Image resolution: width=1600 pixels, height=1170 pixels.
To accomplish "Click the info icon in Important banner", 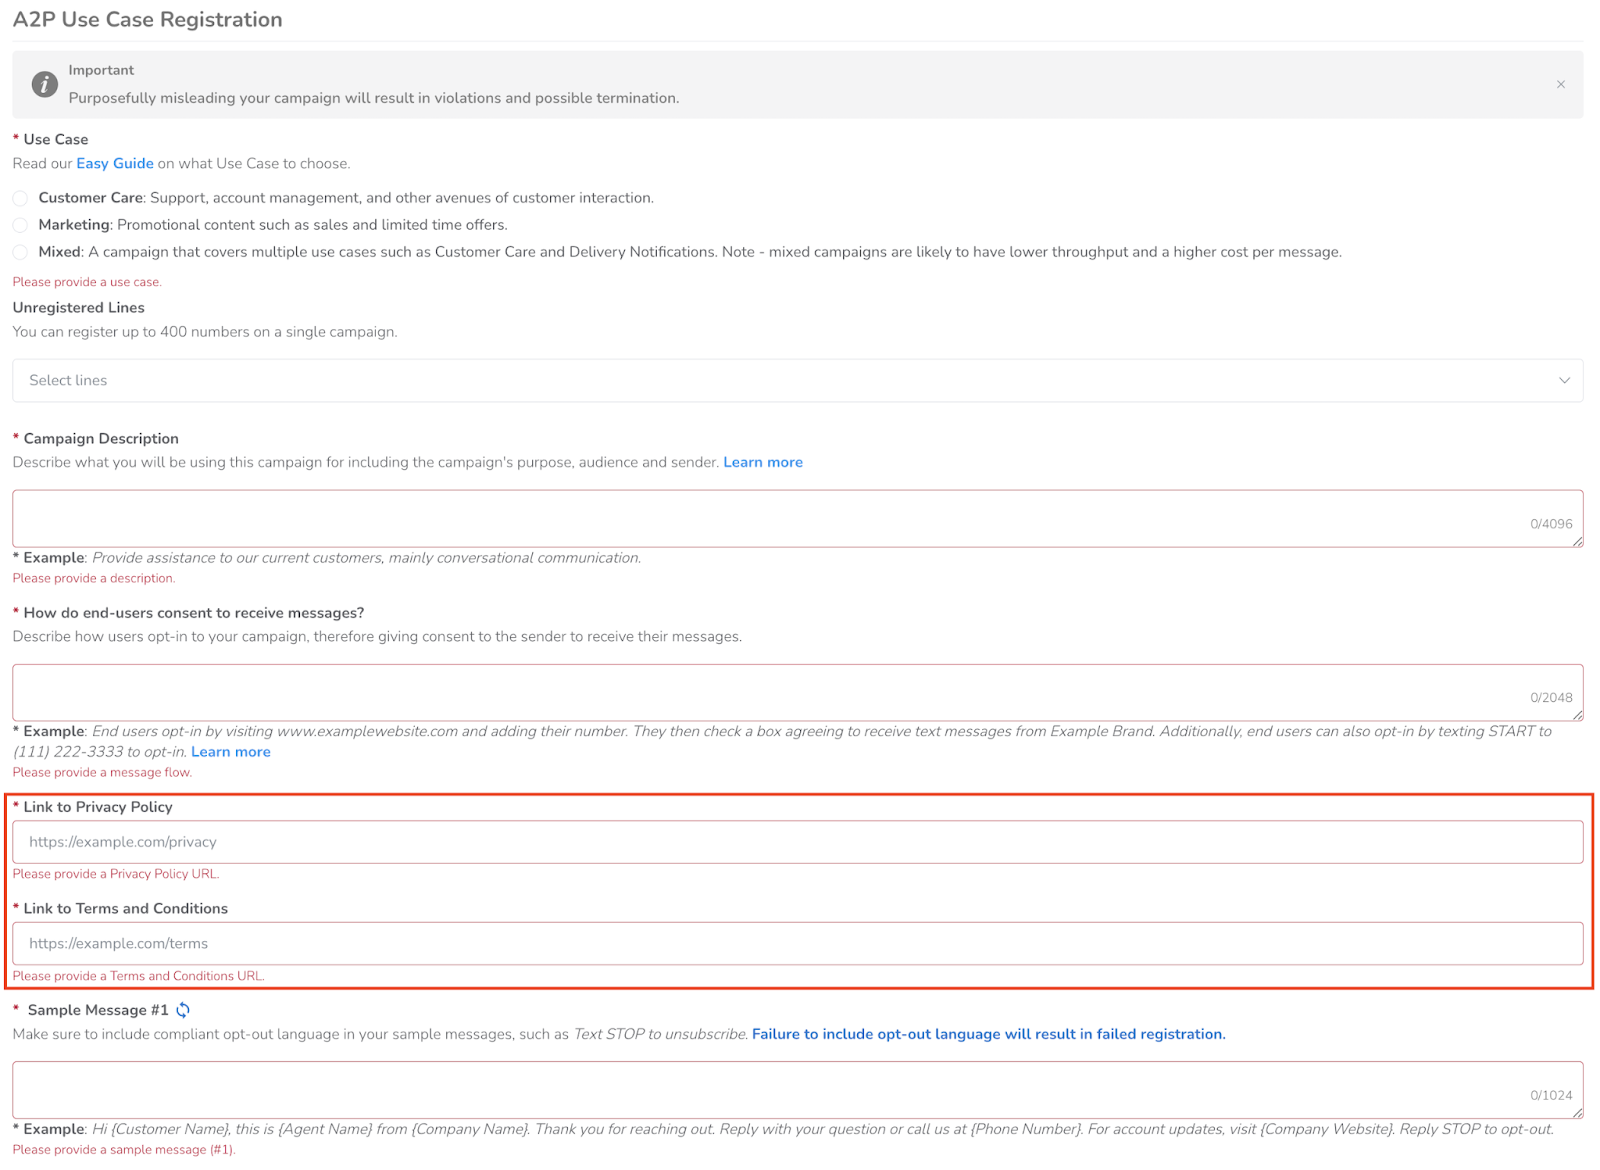I will [x=44, y=84].
